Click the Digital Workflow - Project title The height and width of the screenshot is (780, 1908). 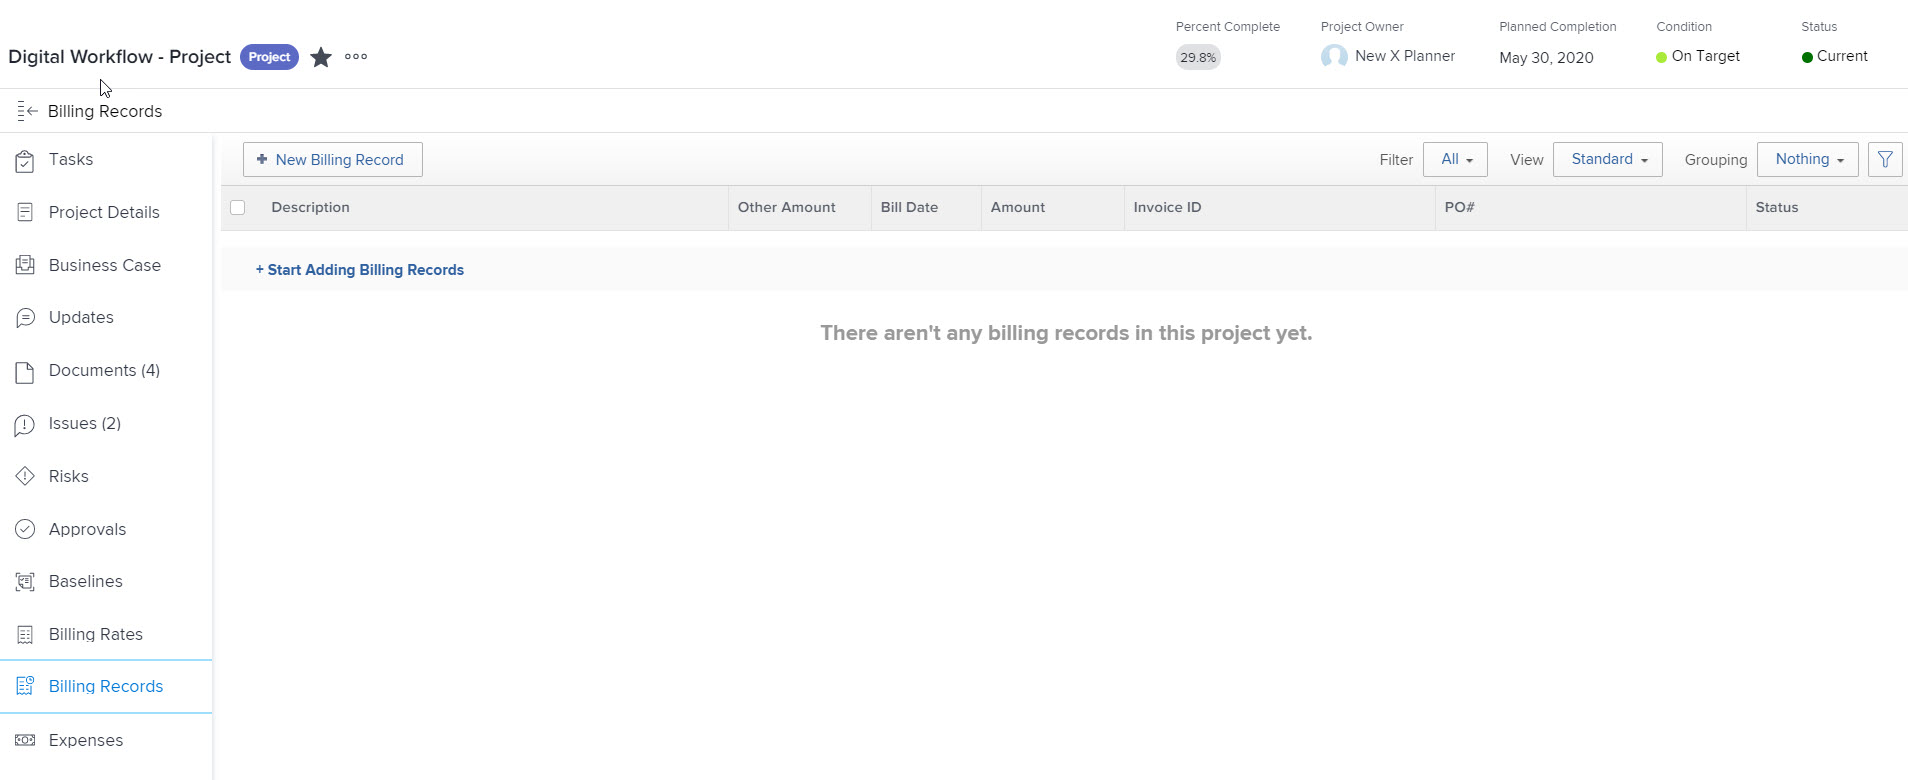(120, 57)
